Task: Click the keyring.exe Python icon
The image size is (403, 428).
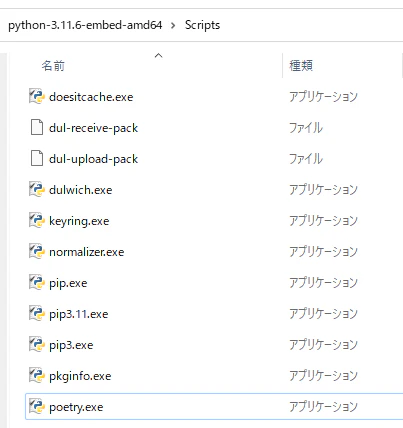Action: tap(37, 221)
